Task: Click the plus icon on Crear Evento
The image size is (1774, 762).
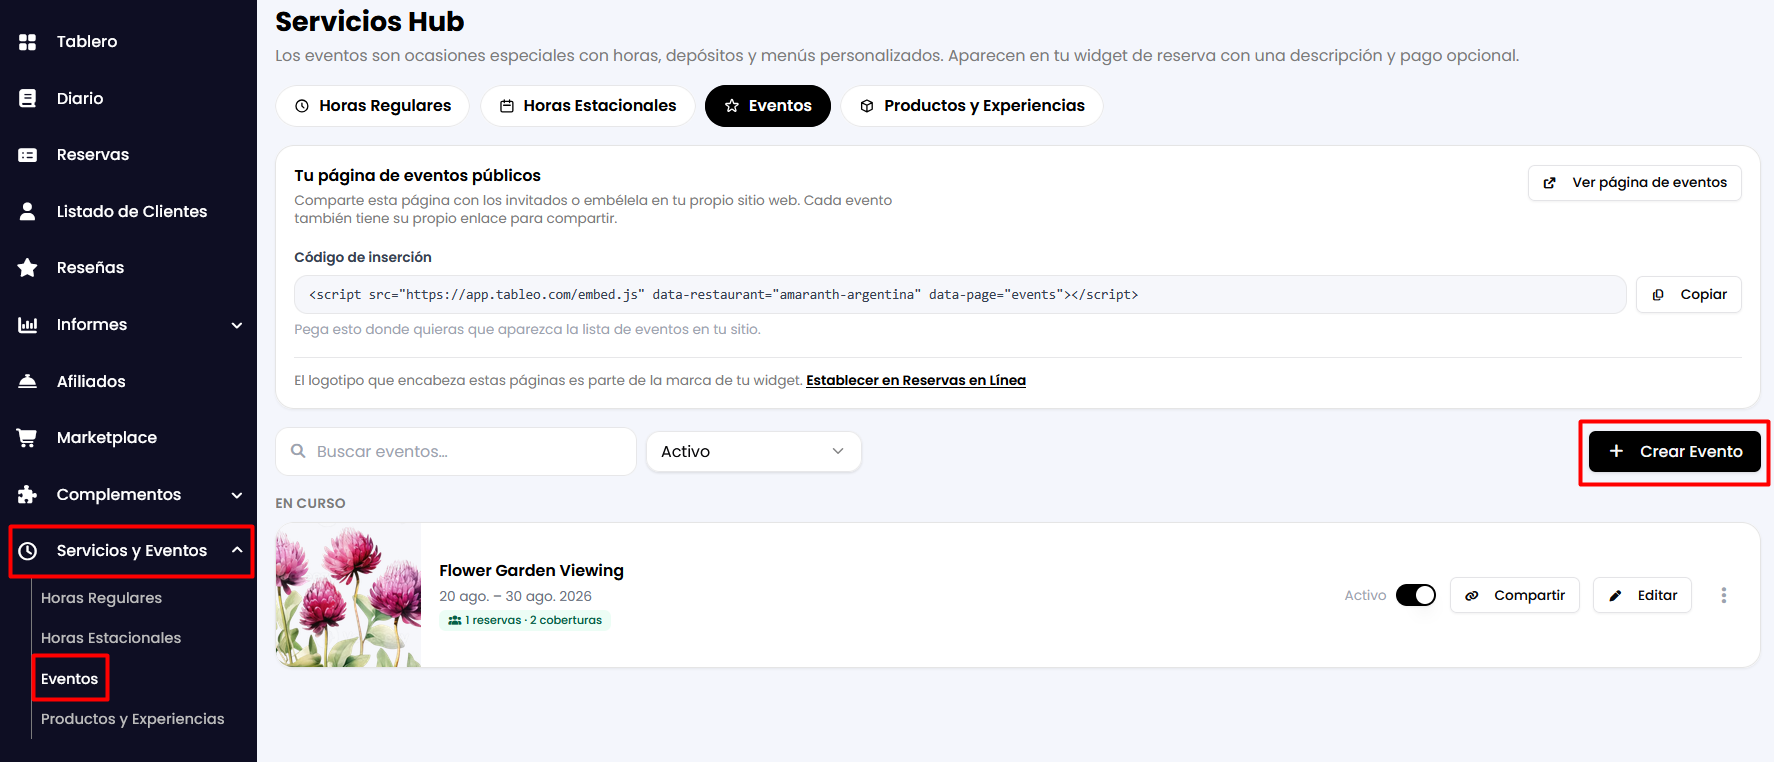Action: coord(1616,451)
